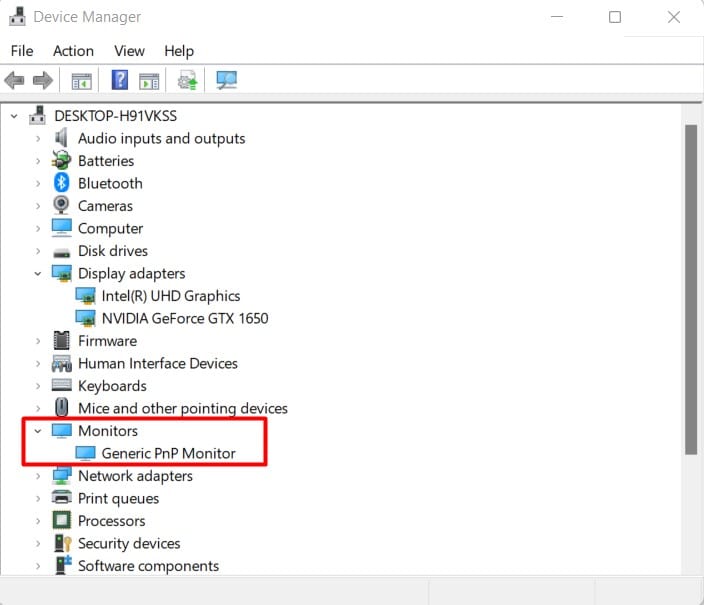Select the Intel(R) UHD Graphics entry
This screenshot has width=704, height=605.
click(x=171, y=296)
